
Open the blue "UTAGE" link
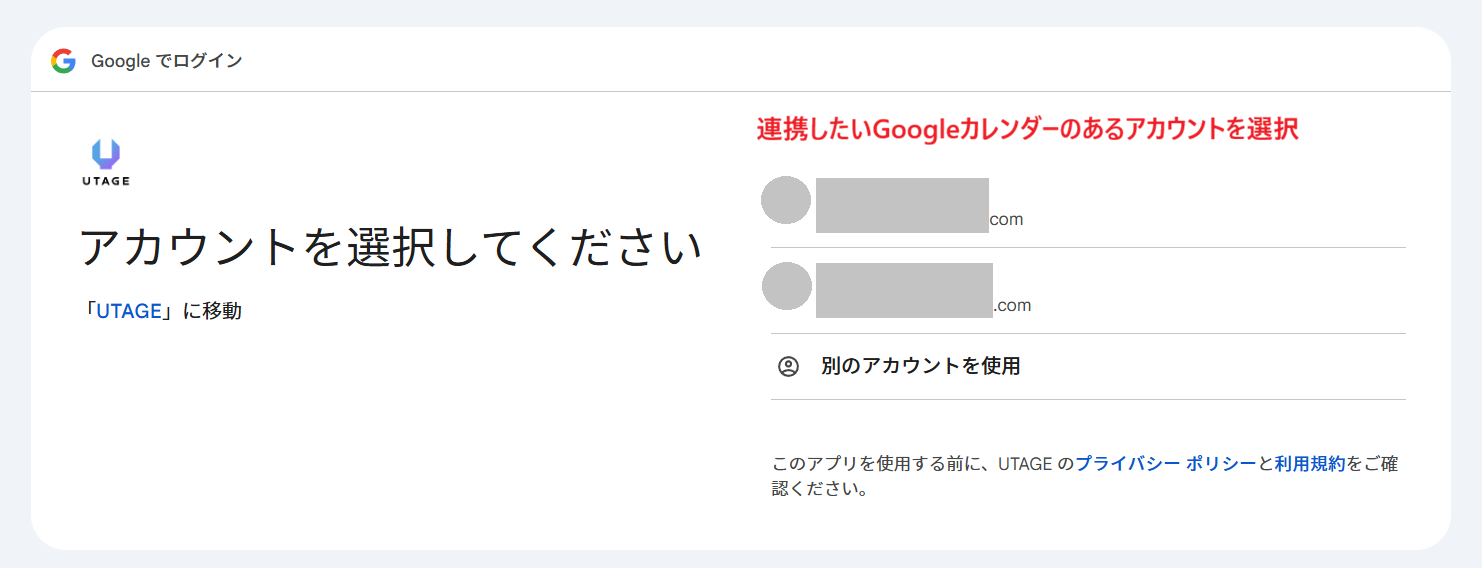coord(129,311)
